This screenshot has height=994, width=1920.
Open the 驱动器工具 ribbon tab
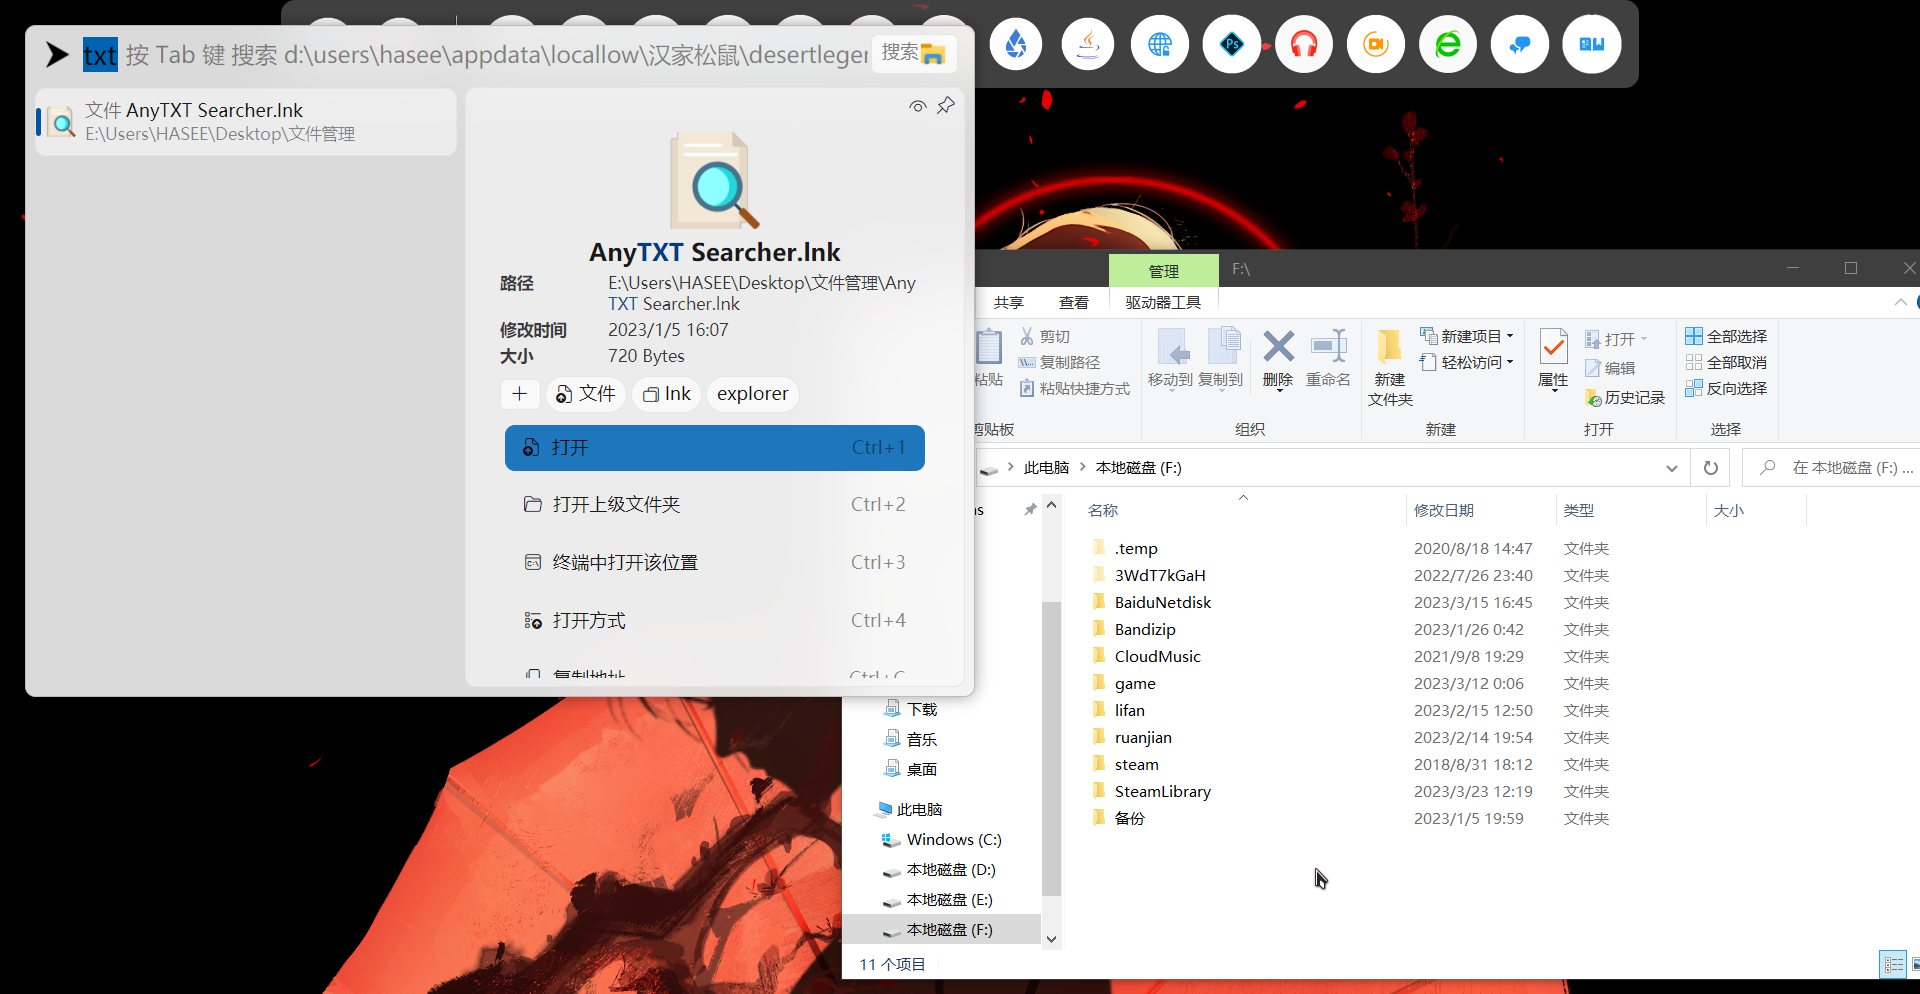coord(1162,302)
